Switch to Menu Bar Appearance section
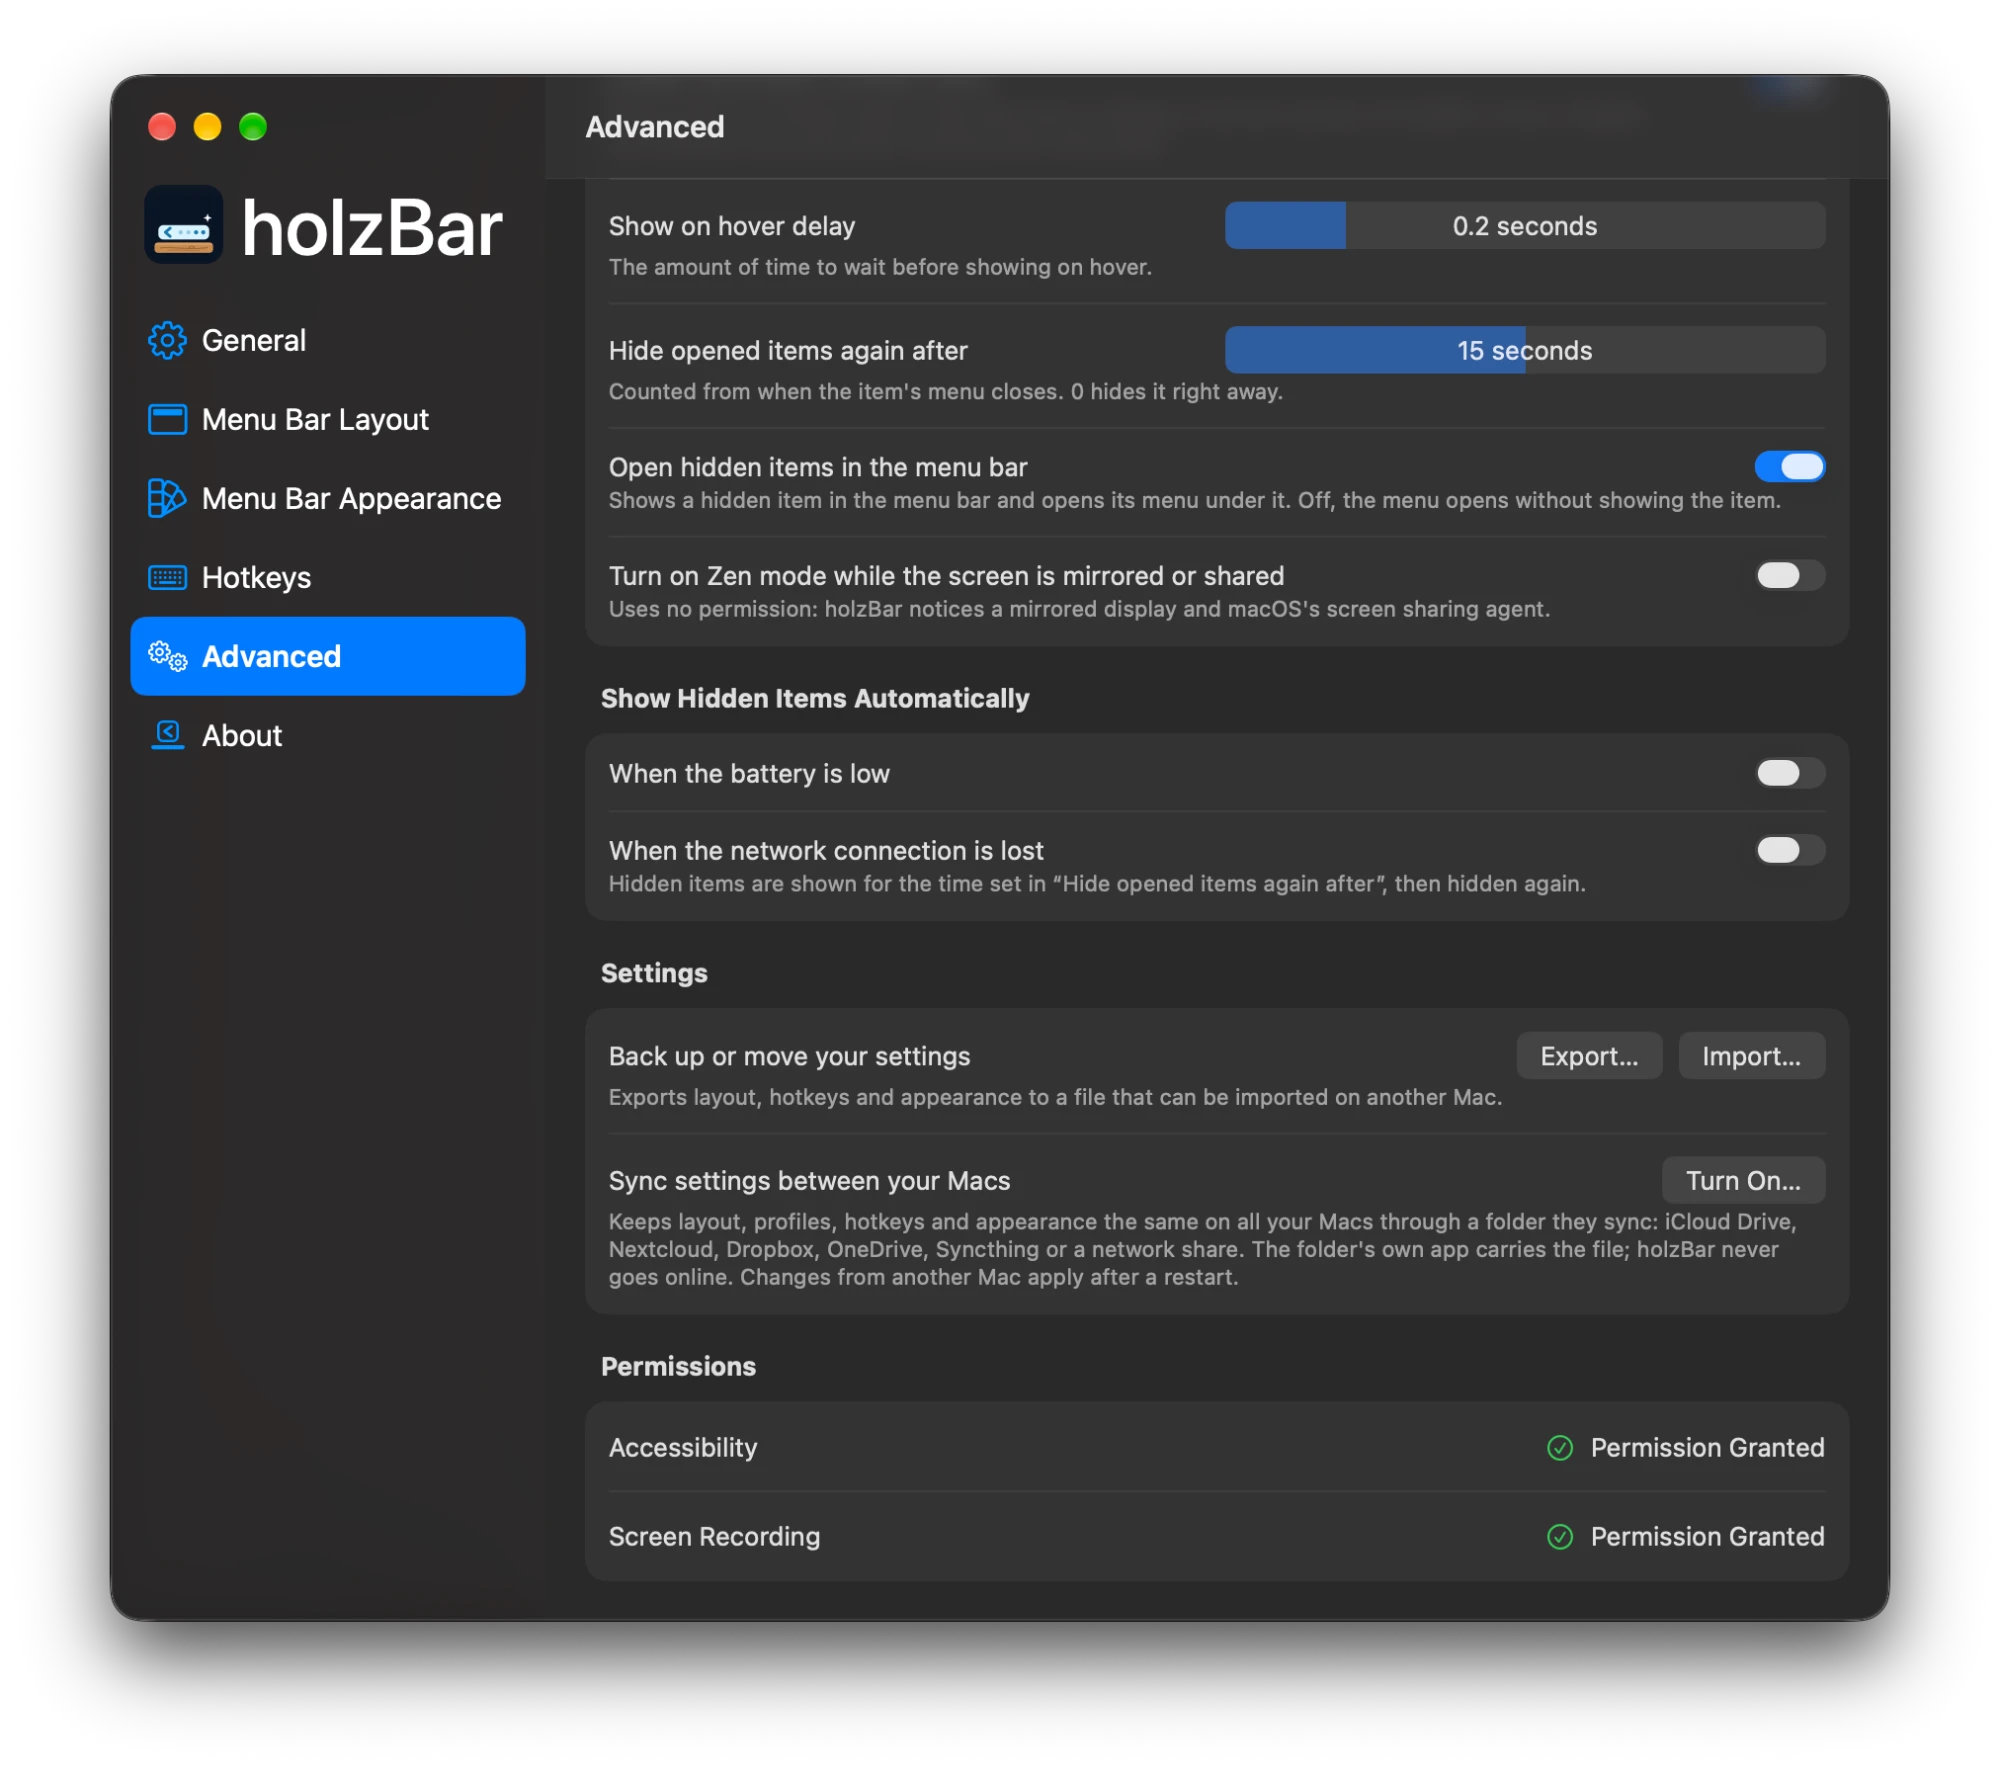Viewport: 2000px width, 1767px height. (328, 498)
